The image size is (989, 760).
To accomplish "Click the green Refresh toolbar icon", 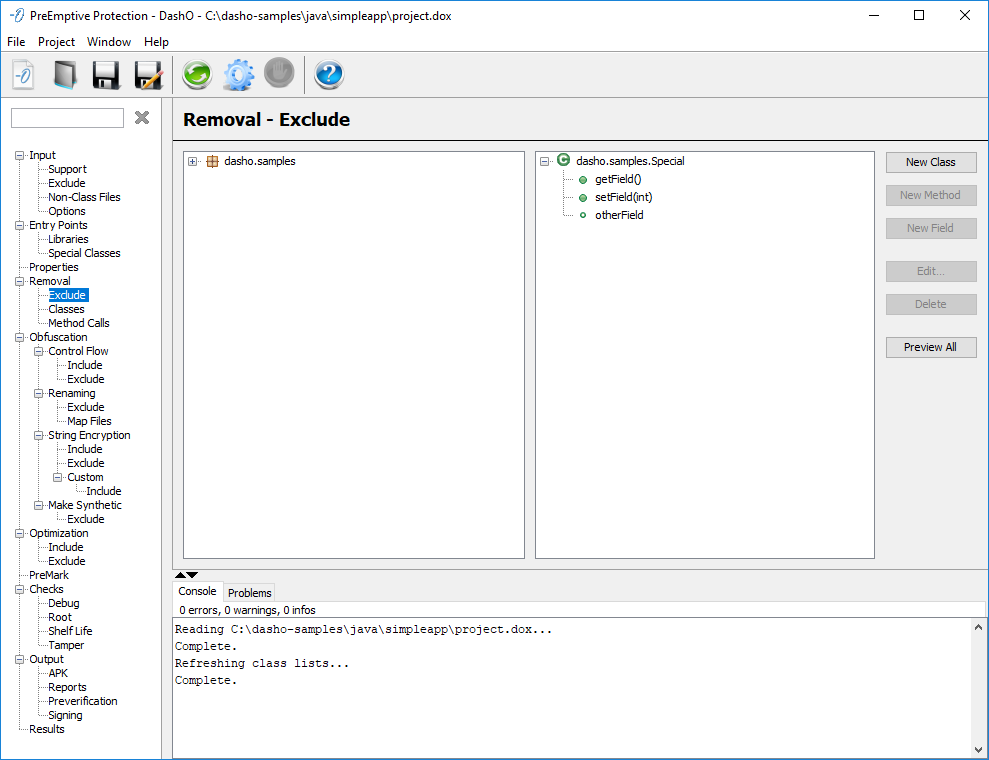I will [197, 75].
